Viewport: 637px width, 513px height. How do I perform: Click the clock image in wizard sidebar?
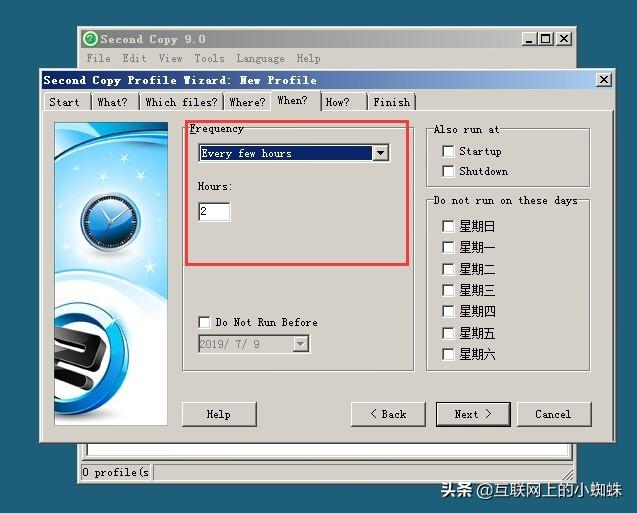(110, 222)
